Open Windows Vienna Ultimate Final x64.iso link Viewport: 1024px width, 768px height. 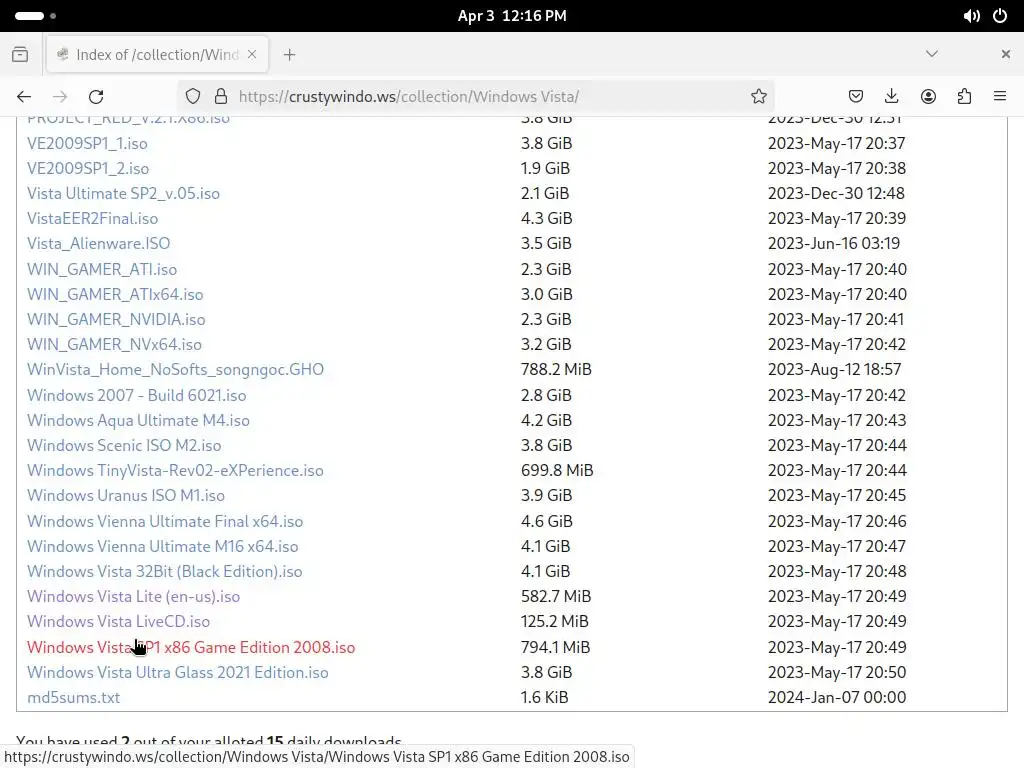click(165, 521)
